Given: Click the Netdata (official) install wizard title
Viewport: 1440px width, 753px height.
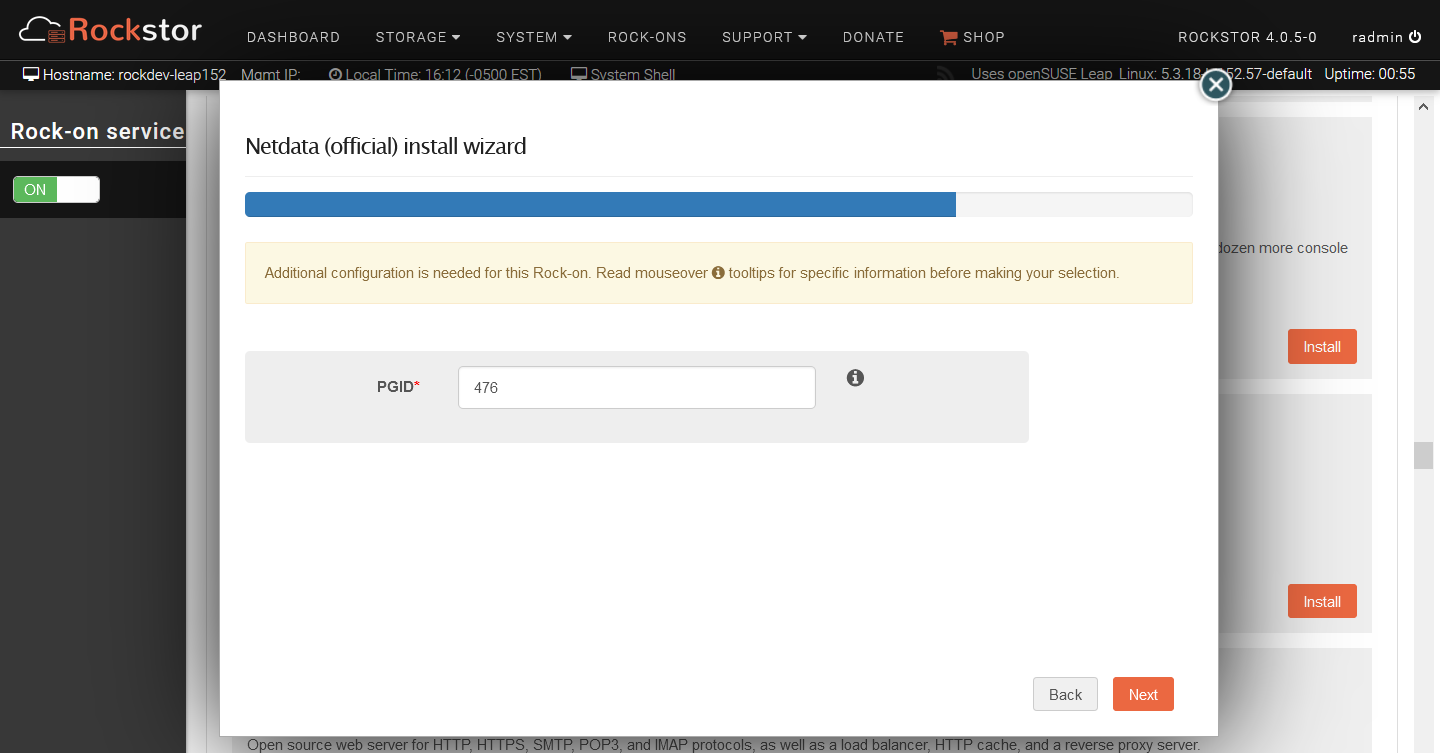Looking at the screenshot, I should click(x=386, y=146).
